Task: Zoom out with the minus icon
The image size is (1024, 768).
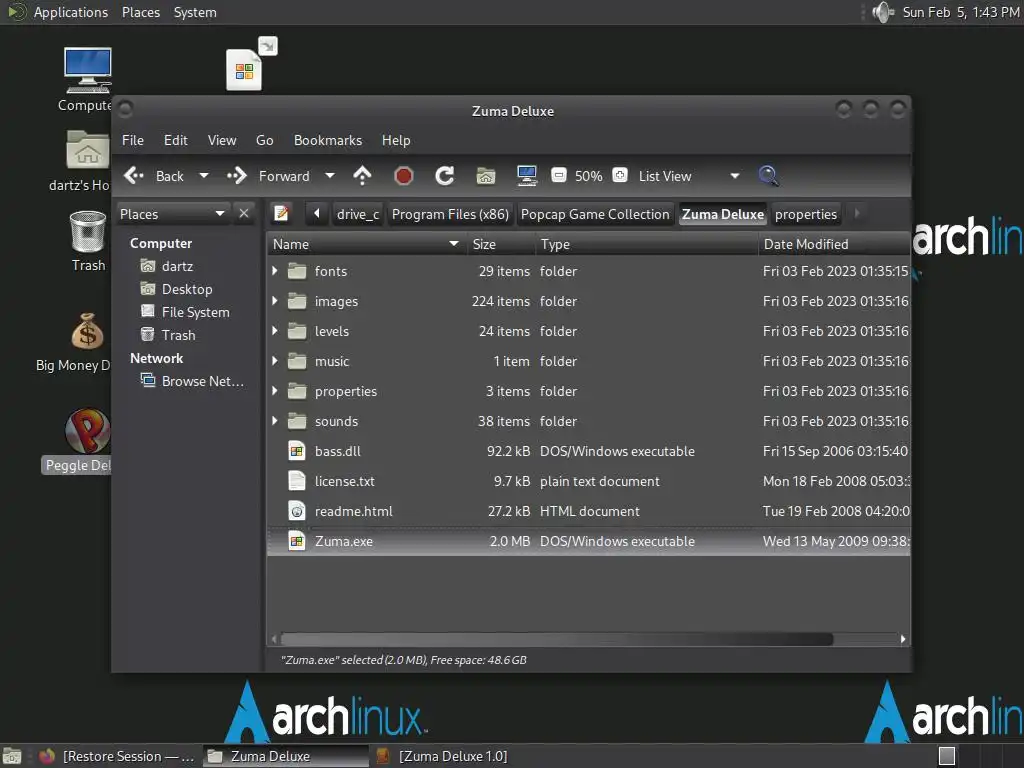Action: (558, 175)
